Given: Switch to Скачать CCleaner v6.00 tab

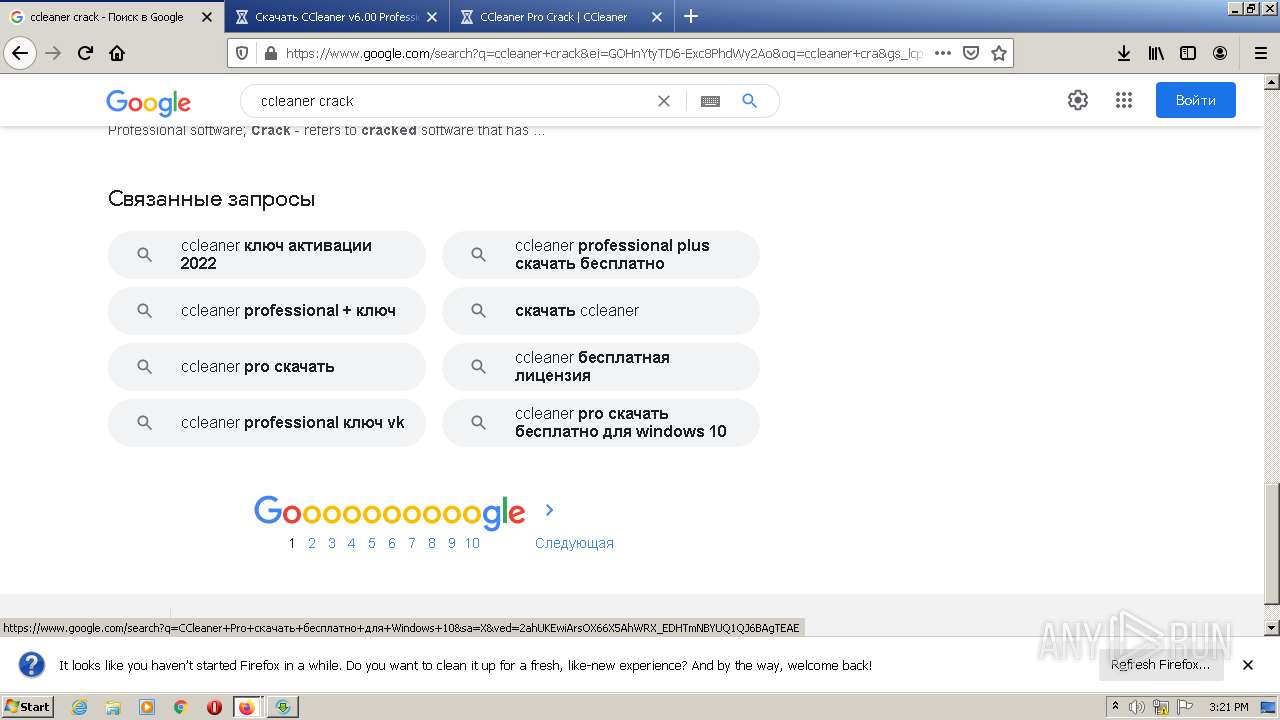Looking at the screenshot, I should tap(336, 17).
